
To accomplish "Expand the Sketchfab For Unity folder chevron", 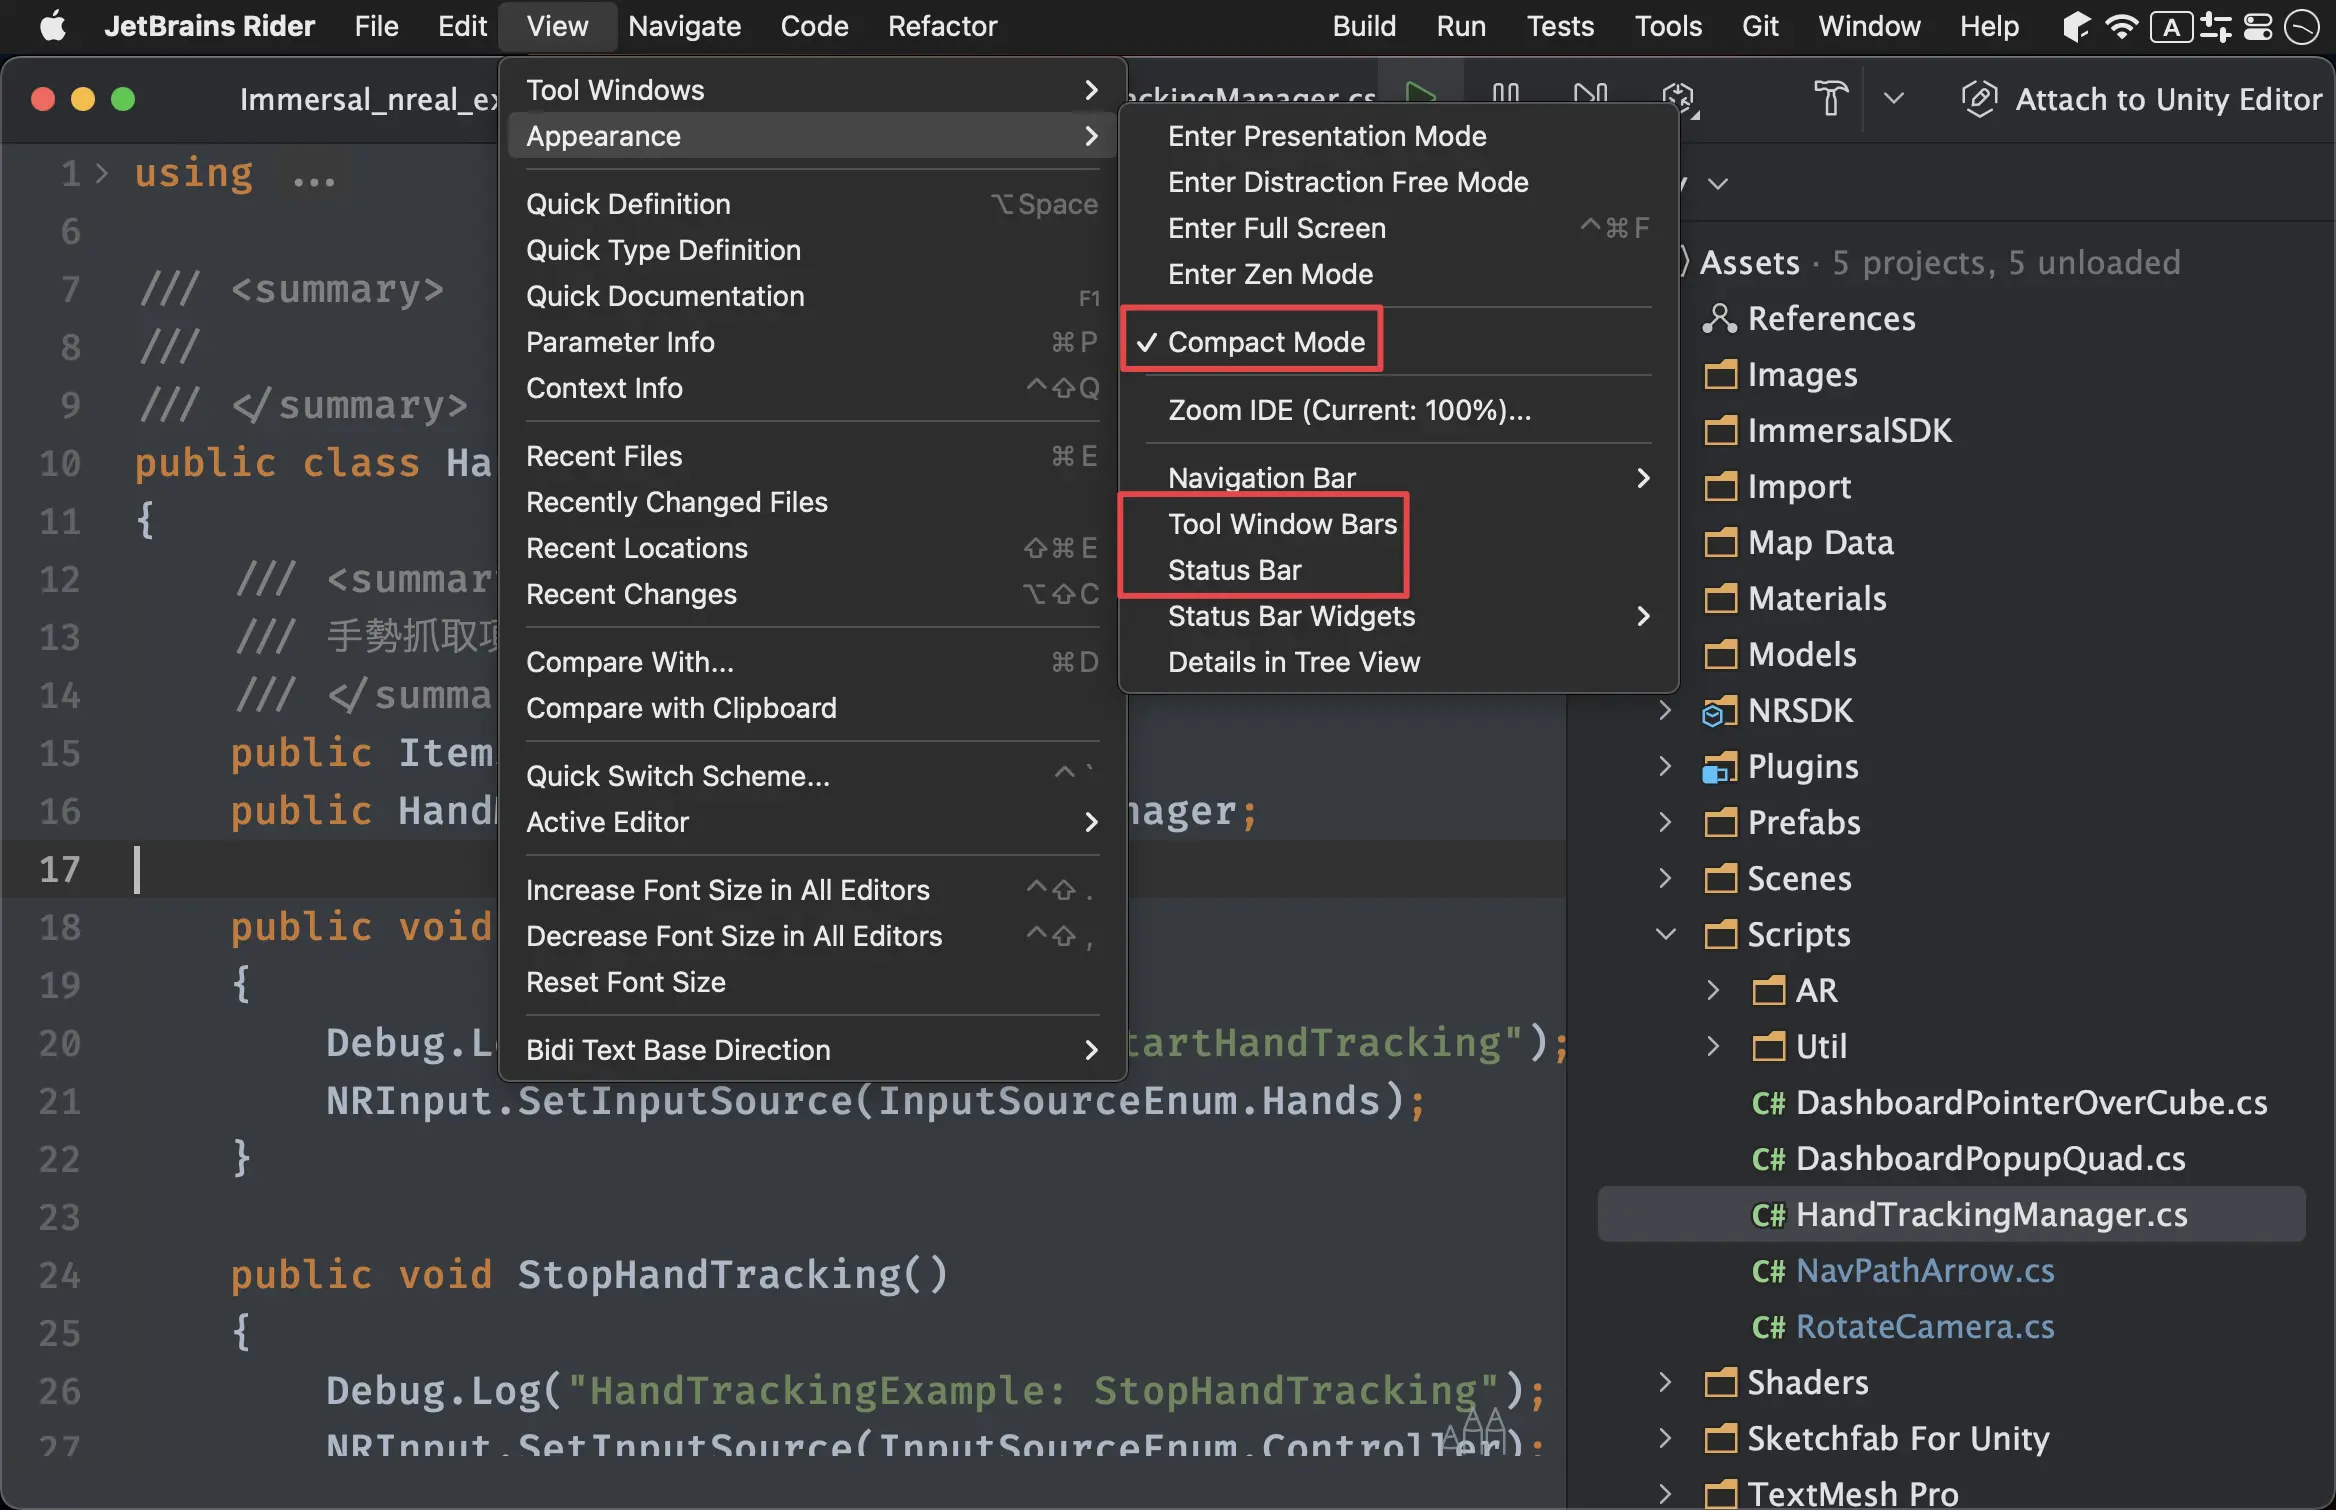I will click(x=1665, y=1438).
